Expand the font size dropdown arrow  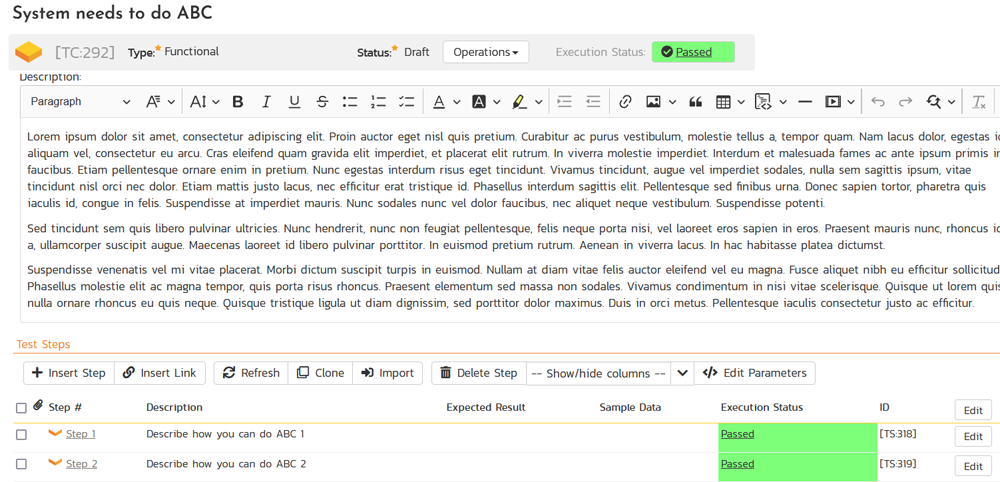tap(216, 101)
